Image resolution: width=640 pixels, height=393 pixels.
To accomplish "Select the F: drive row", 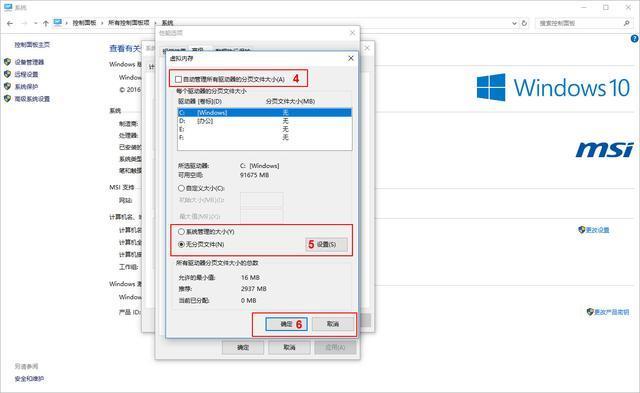I will coord(264,138).
